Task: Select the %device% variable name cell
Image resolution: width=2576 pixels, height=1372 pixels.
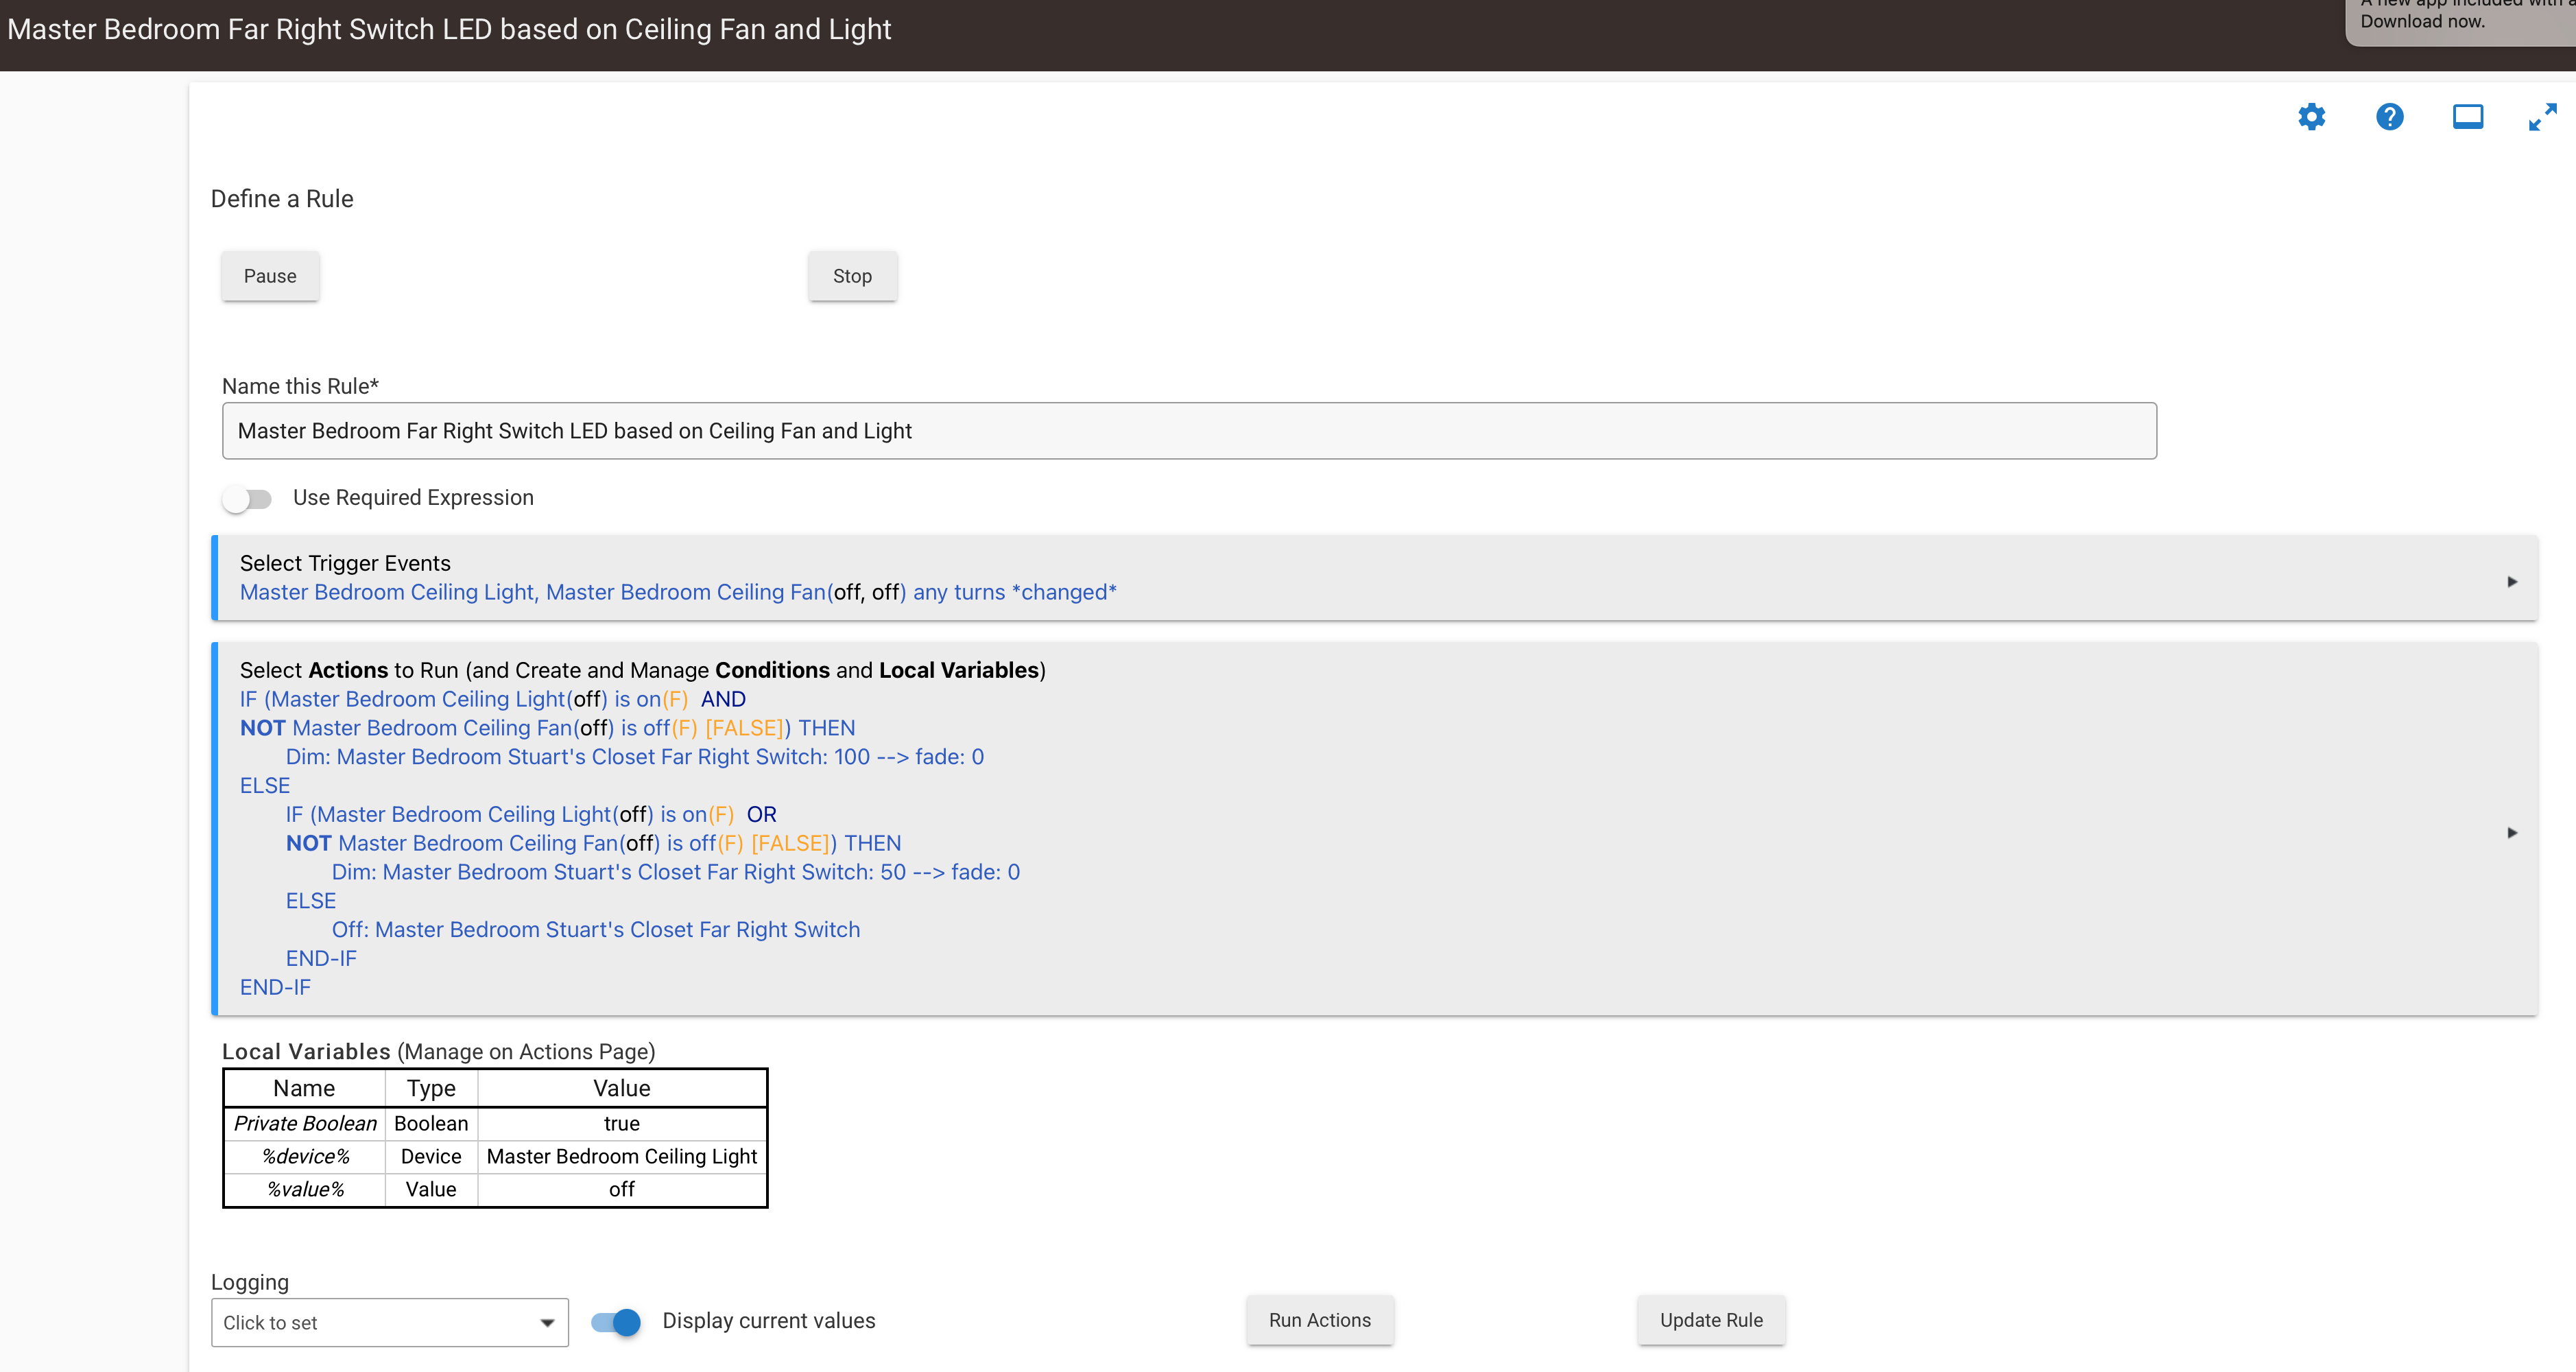Action: coord(305,1157)
